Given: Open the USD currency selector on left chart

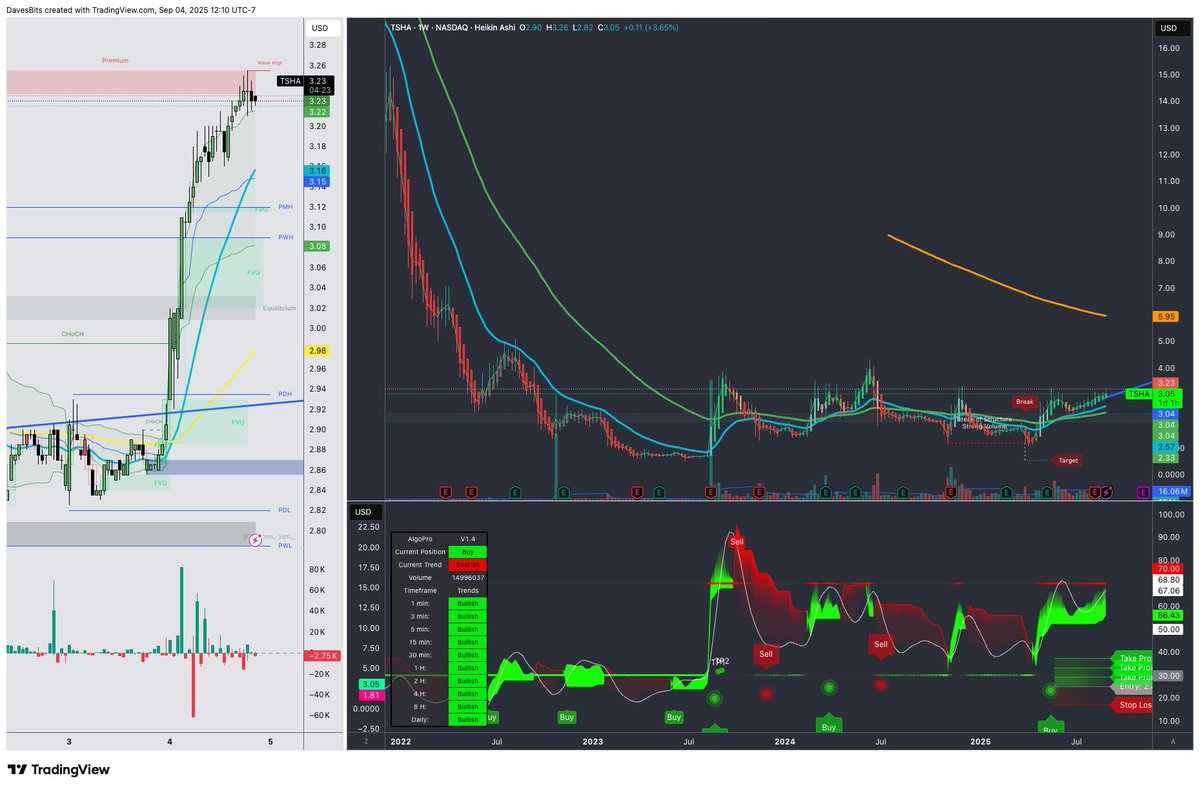Looking at the screenshot, I should click(x=318, y=28).
